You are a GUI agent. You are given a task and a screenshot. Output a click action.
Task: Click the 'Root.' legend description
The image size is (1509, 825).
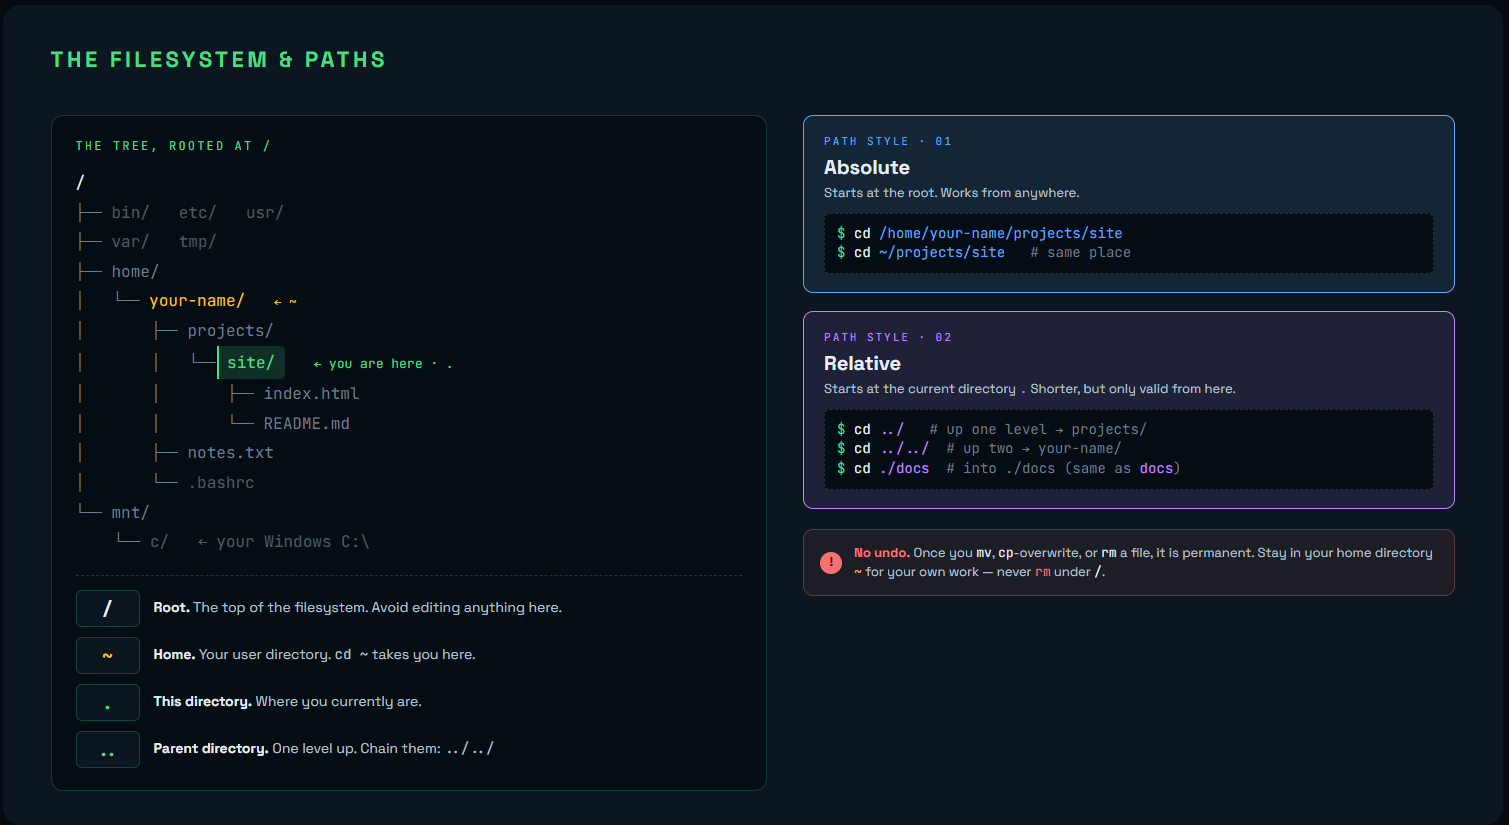[x=357, y=608]
